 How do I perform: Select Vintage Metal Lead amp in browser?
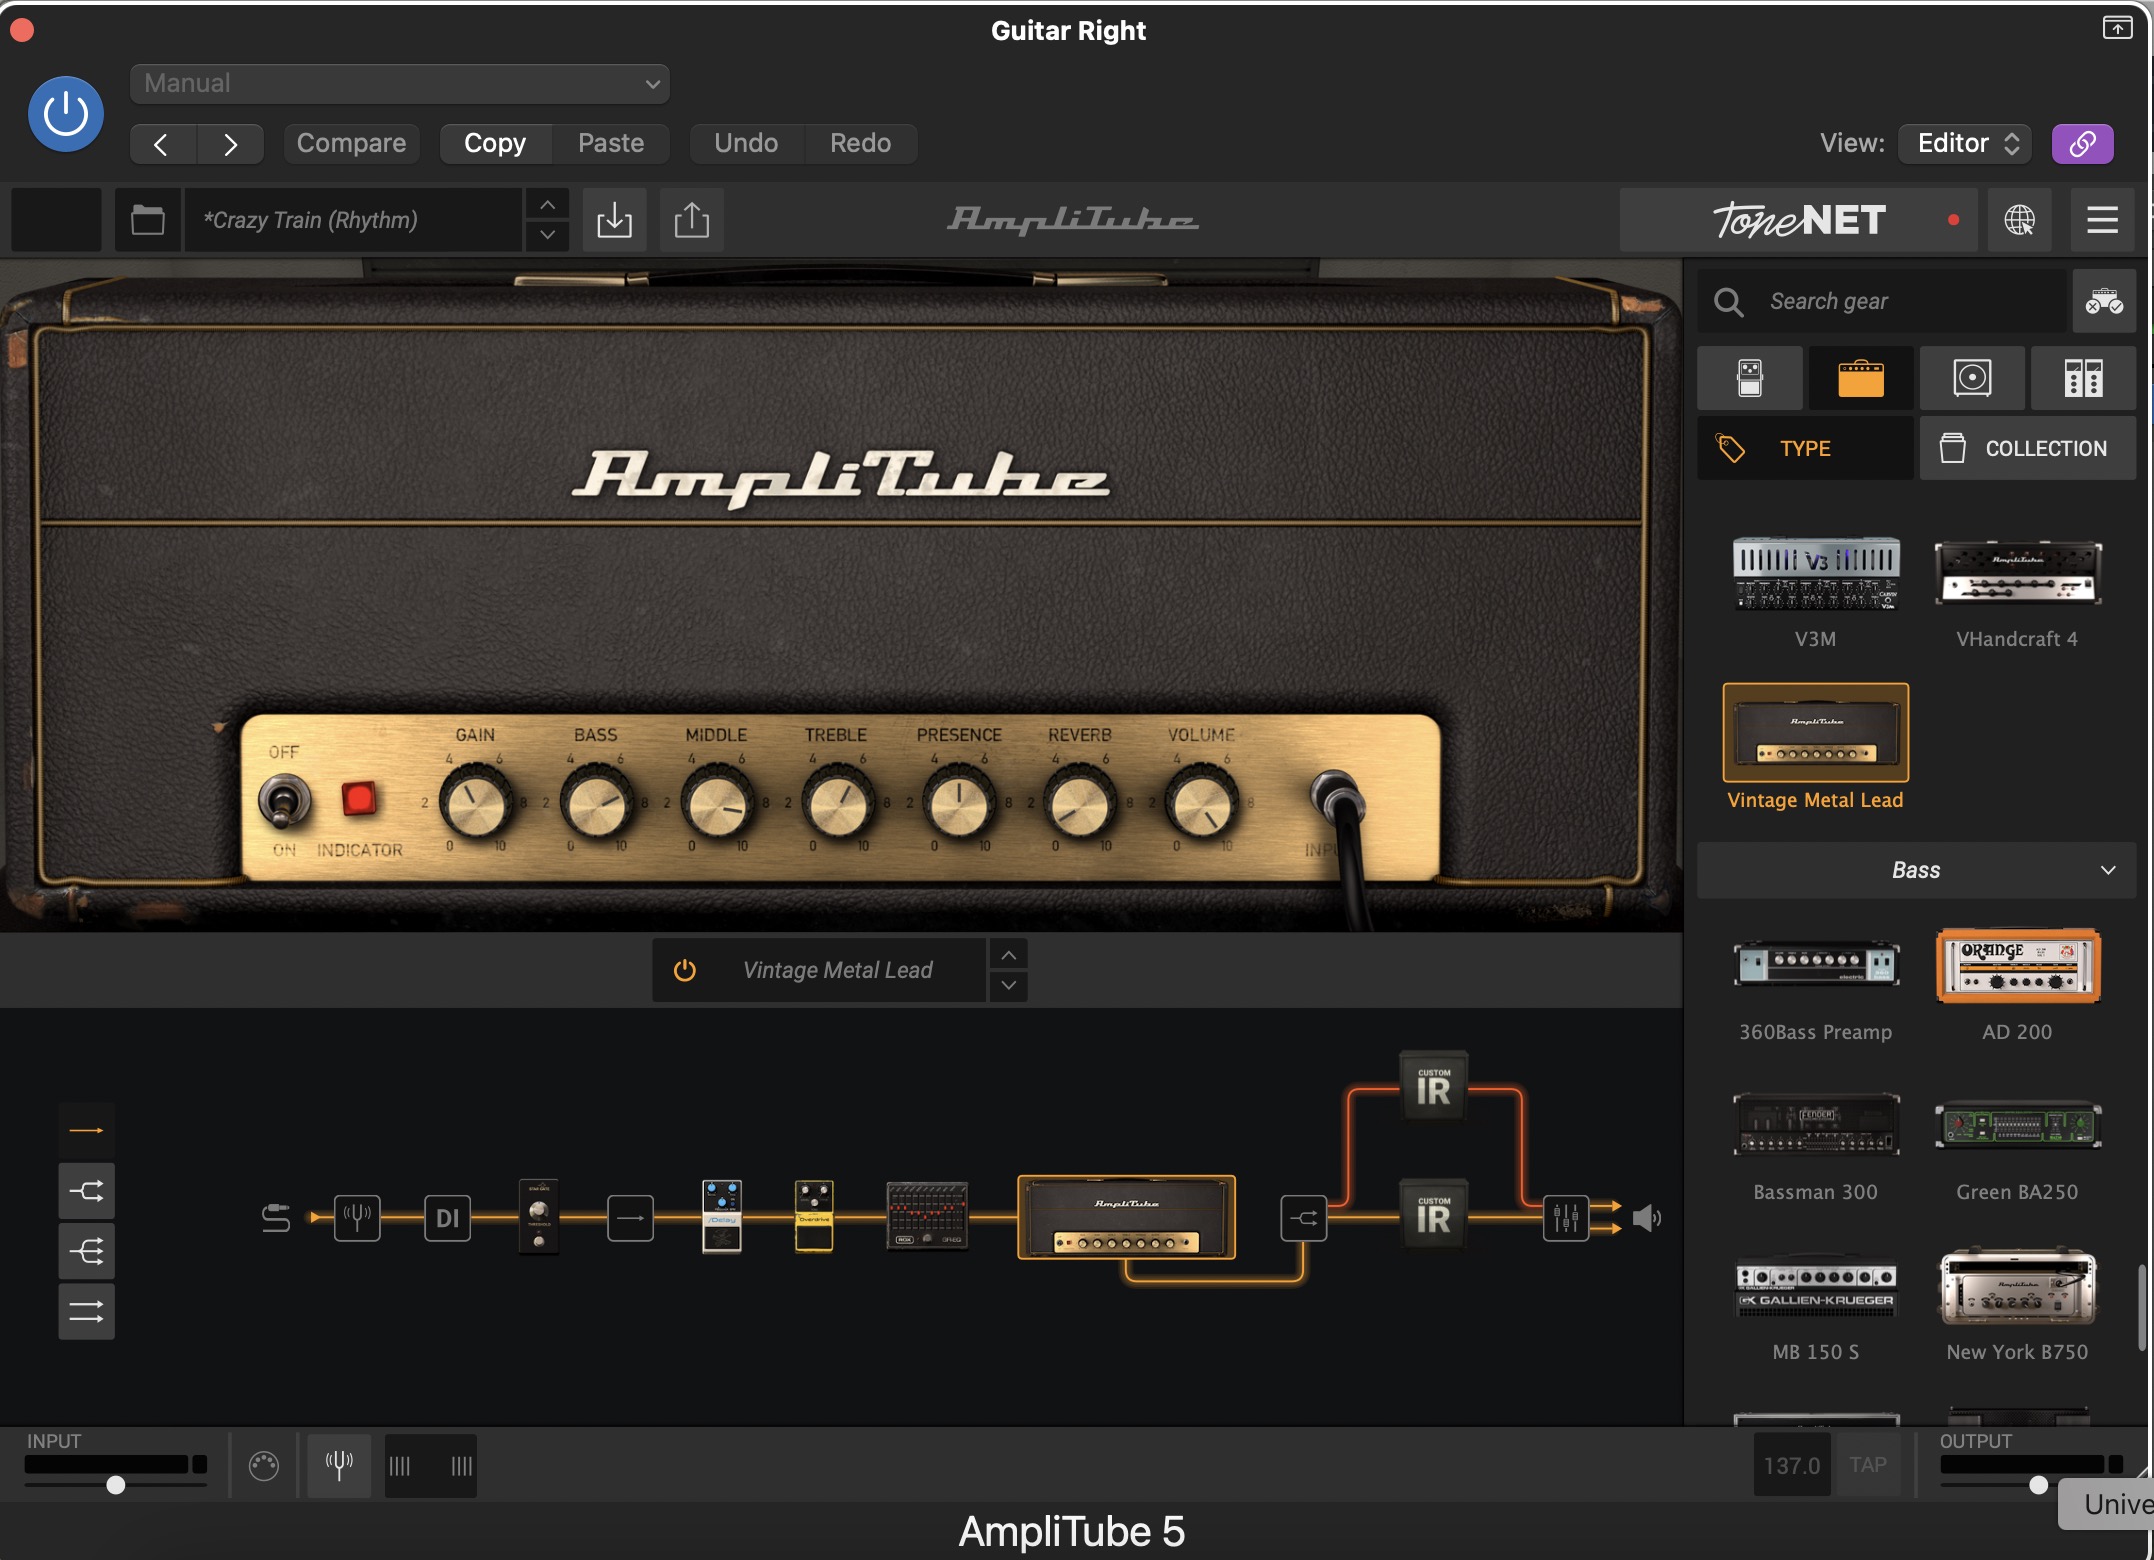tap(1815, 733)
